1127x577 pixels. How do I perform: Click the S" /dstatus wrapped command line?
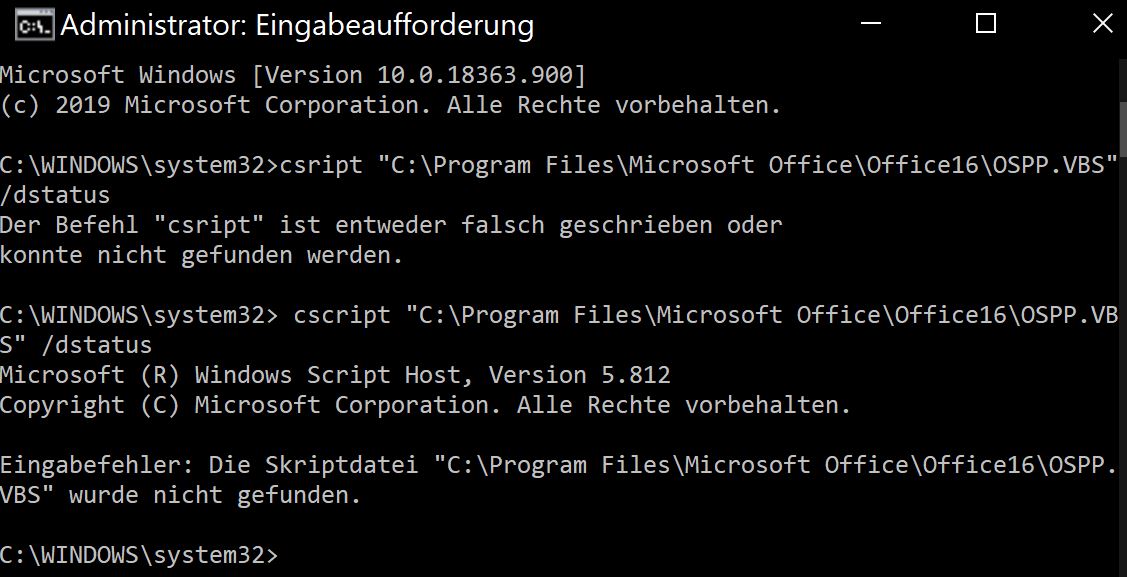76,345
